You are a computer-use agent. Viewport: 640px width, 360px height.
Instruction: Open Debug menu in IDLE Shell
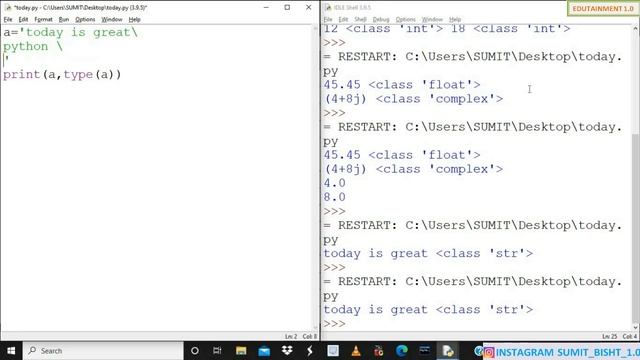[x=381, y=19]
